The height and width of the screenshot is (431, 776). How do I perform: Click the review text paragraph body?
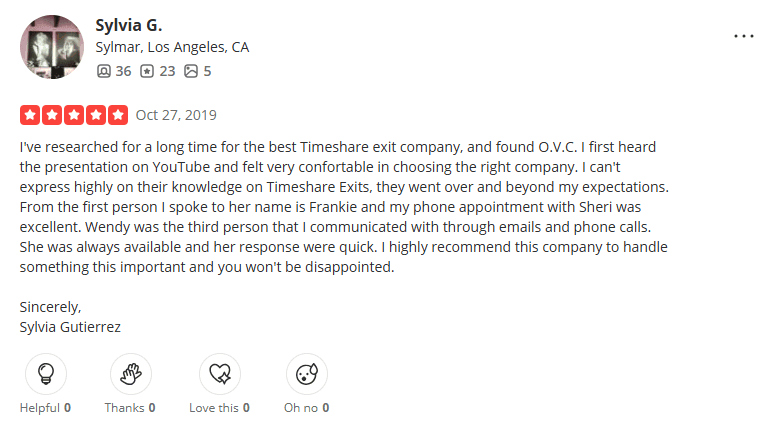(x=340, y=207)
